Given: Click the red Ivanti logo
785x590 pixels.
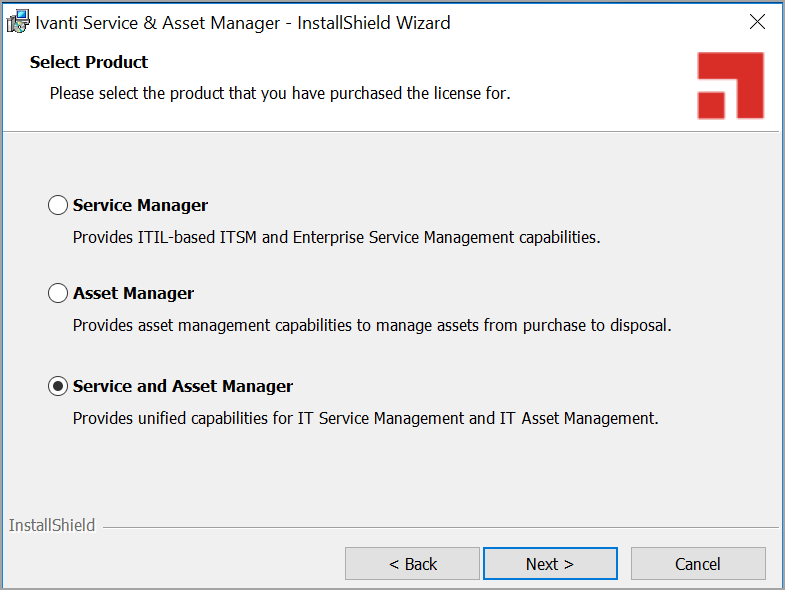Looking at the screenshot, I should coord(730,86).
